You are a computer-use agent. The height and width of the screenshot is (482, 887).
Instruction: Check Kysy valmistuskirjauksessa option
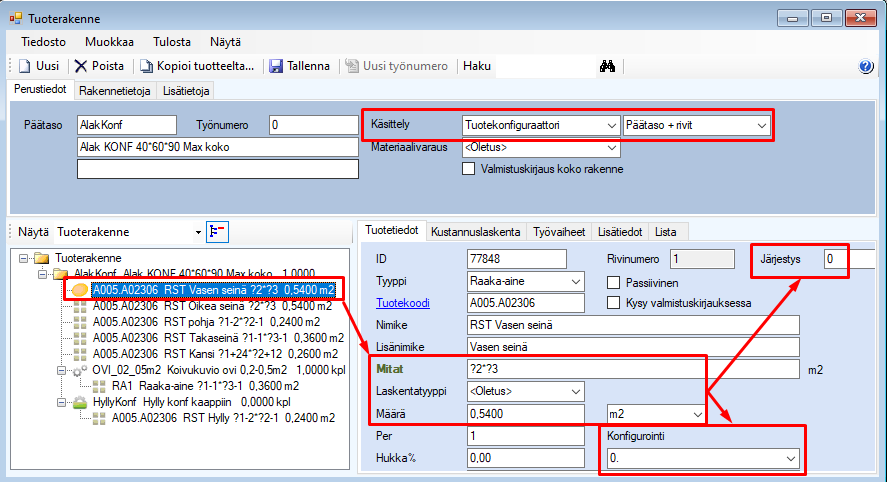614,302
